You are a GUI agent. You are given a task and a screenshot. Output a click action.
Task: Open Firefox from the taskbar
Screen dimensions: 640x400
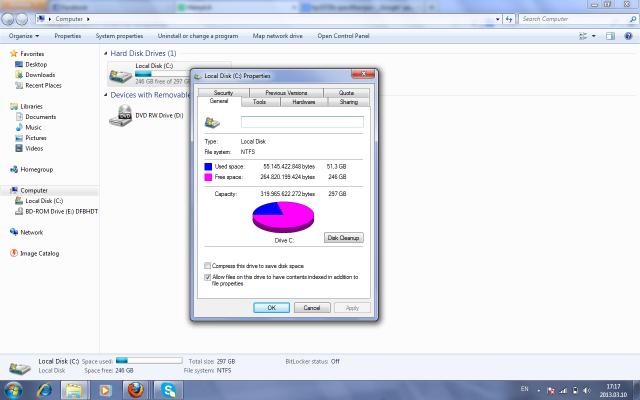[x=136, y=389]
